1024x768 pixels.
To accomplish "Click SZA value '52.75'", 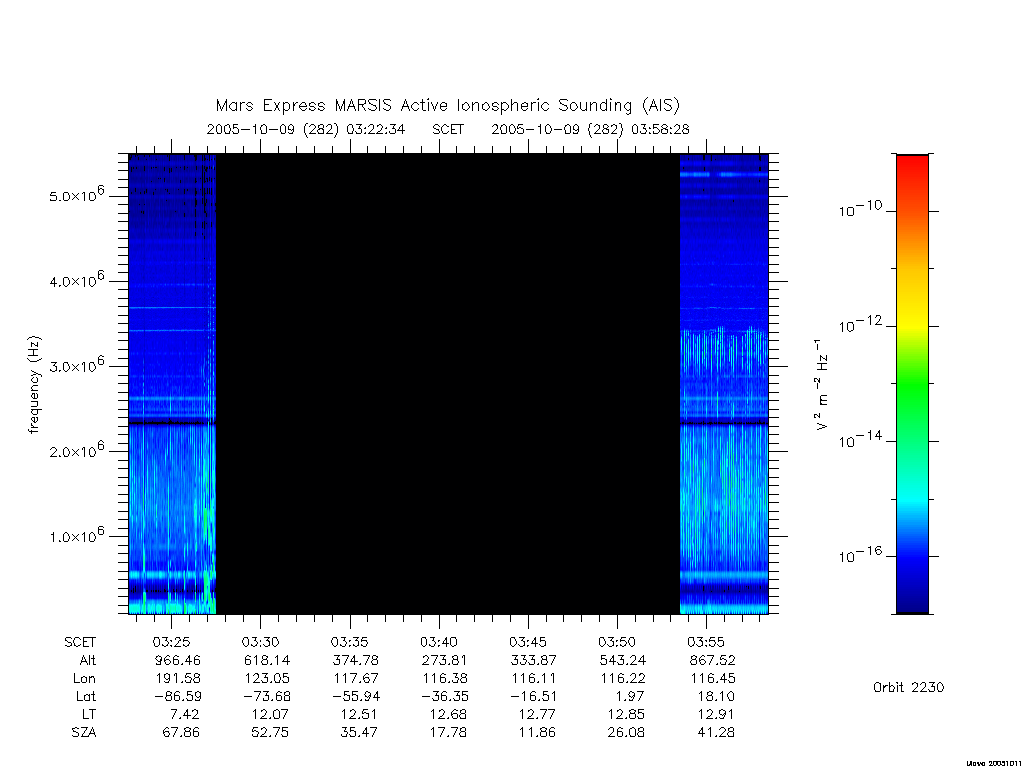I will point(270,733).
